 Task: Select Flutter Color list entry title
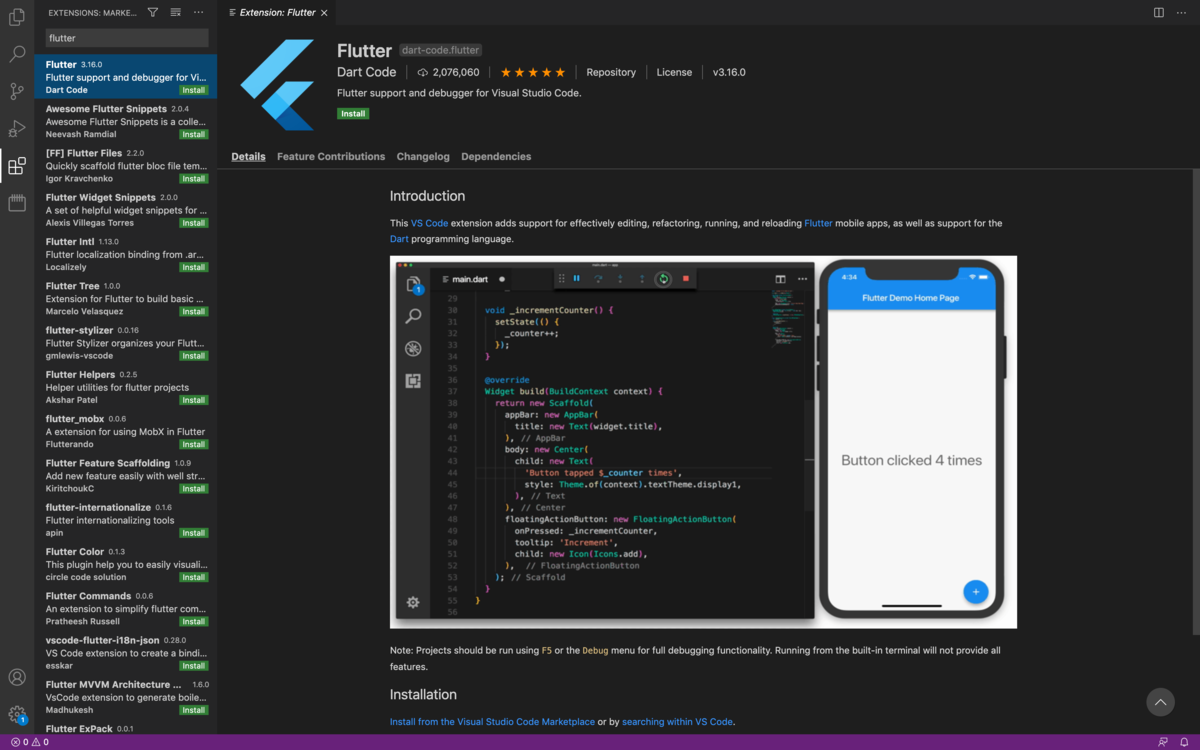(x=75, y=551)
